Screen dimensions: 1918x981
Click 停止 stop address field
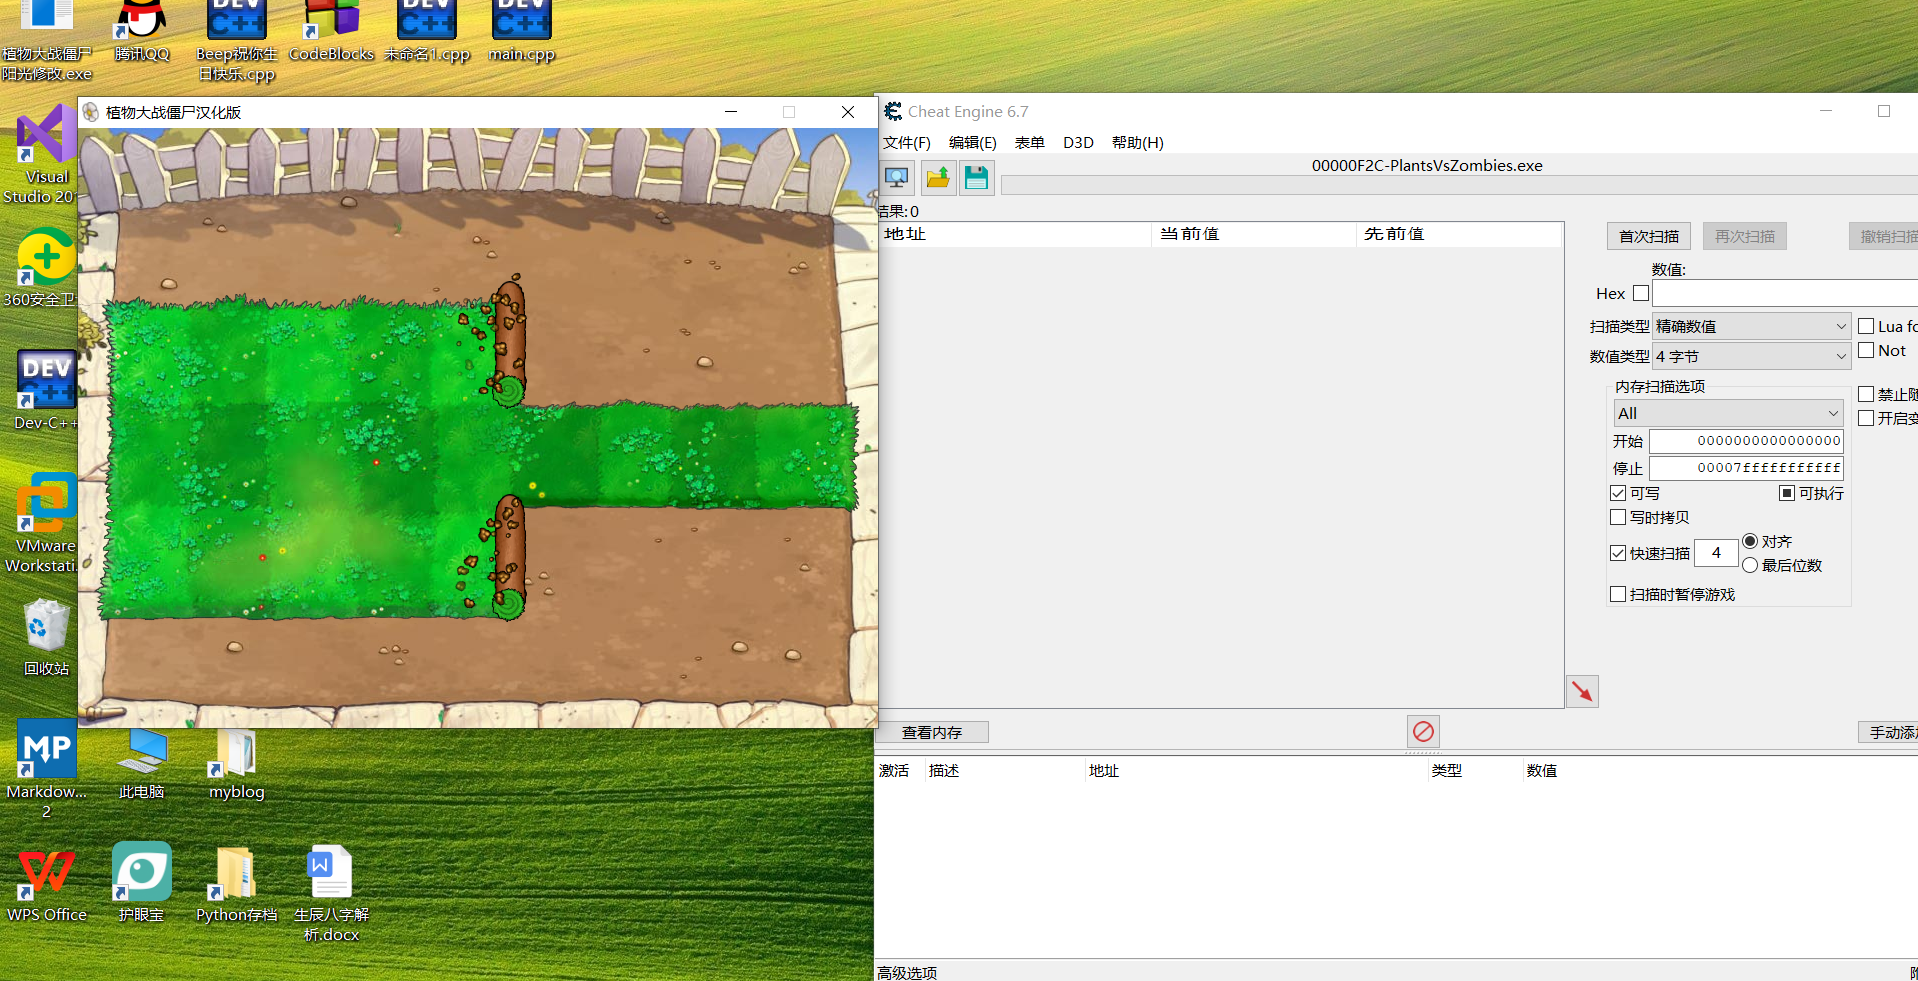pyautogui.click(x=1746, y=468)
